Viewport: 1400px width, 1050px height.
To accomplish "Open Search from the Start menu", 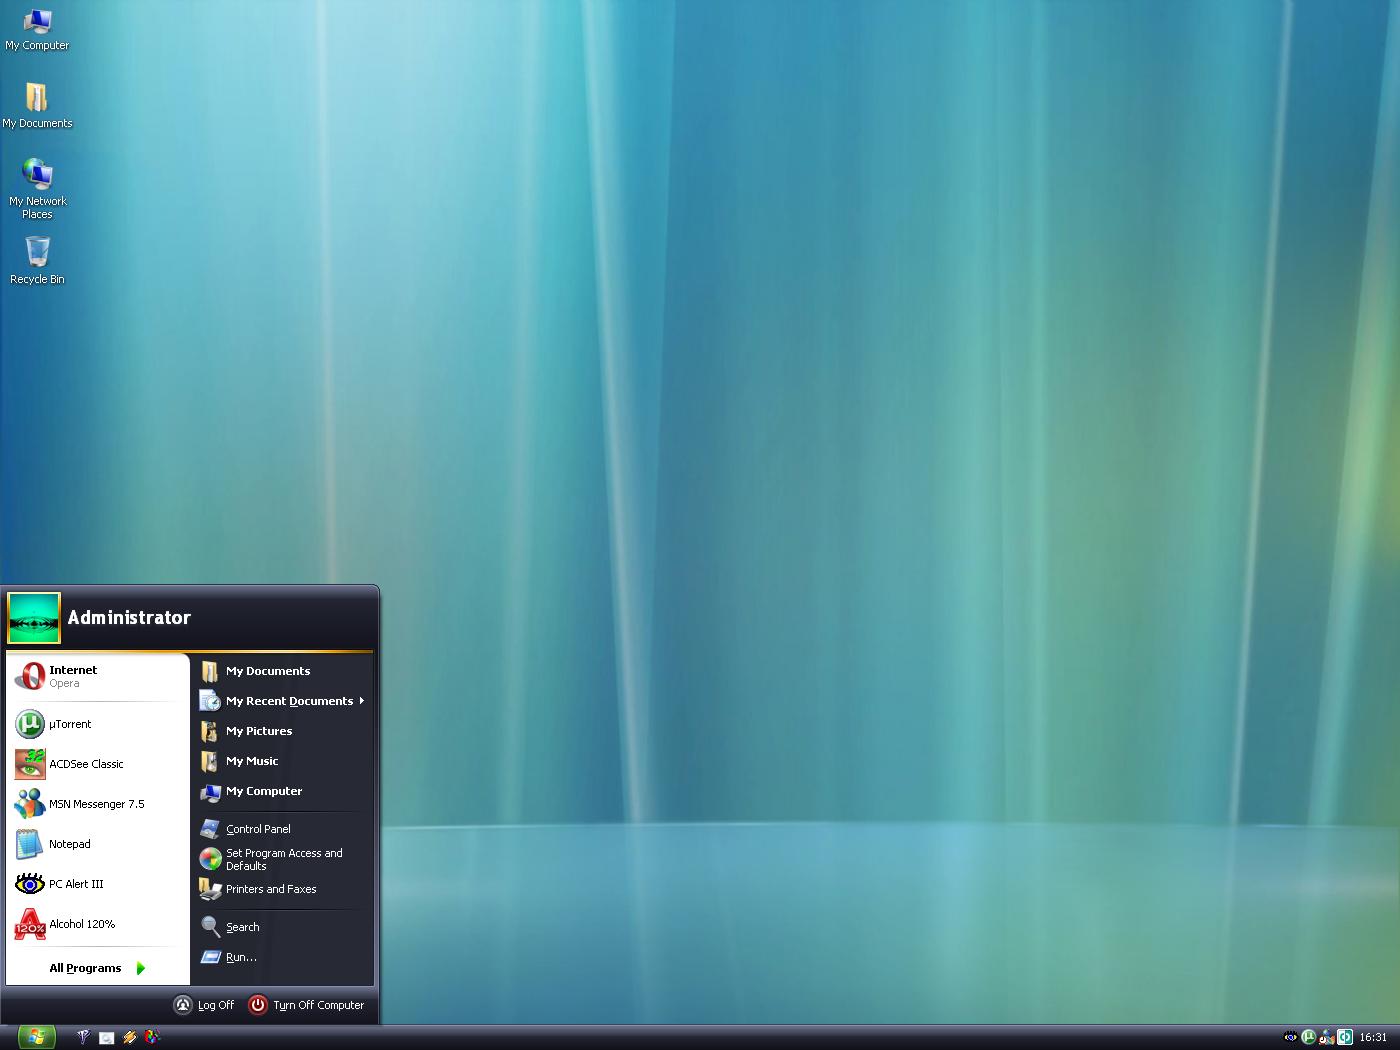I will tap(283, 927).
